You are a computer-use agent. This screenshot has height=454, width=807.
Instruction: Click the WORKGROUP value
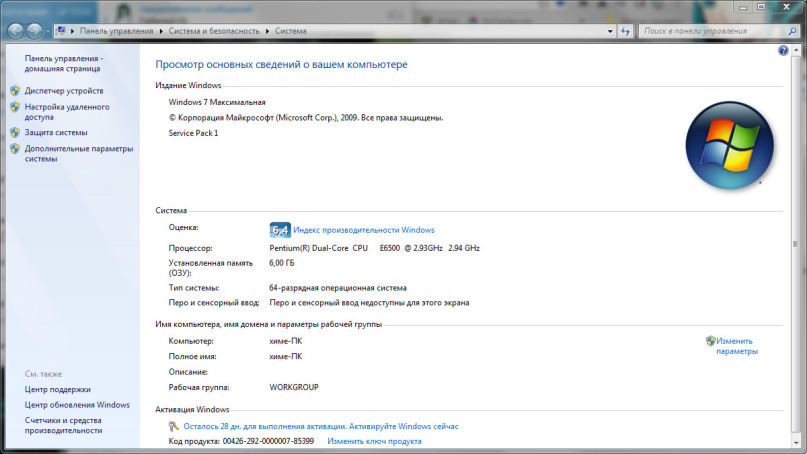coord(294,387)
